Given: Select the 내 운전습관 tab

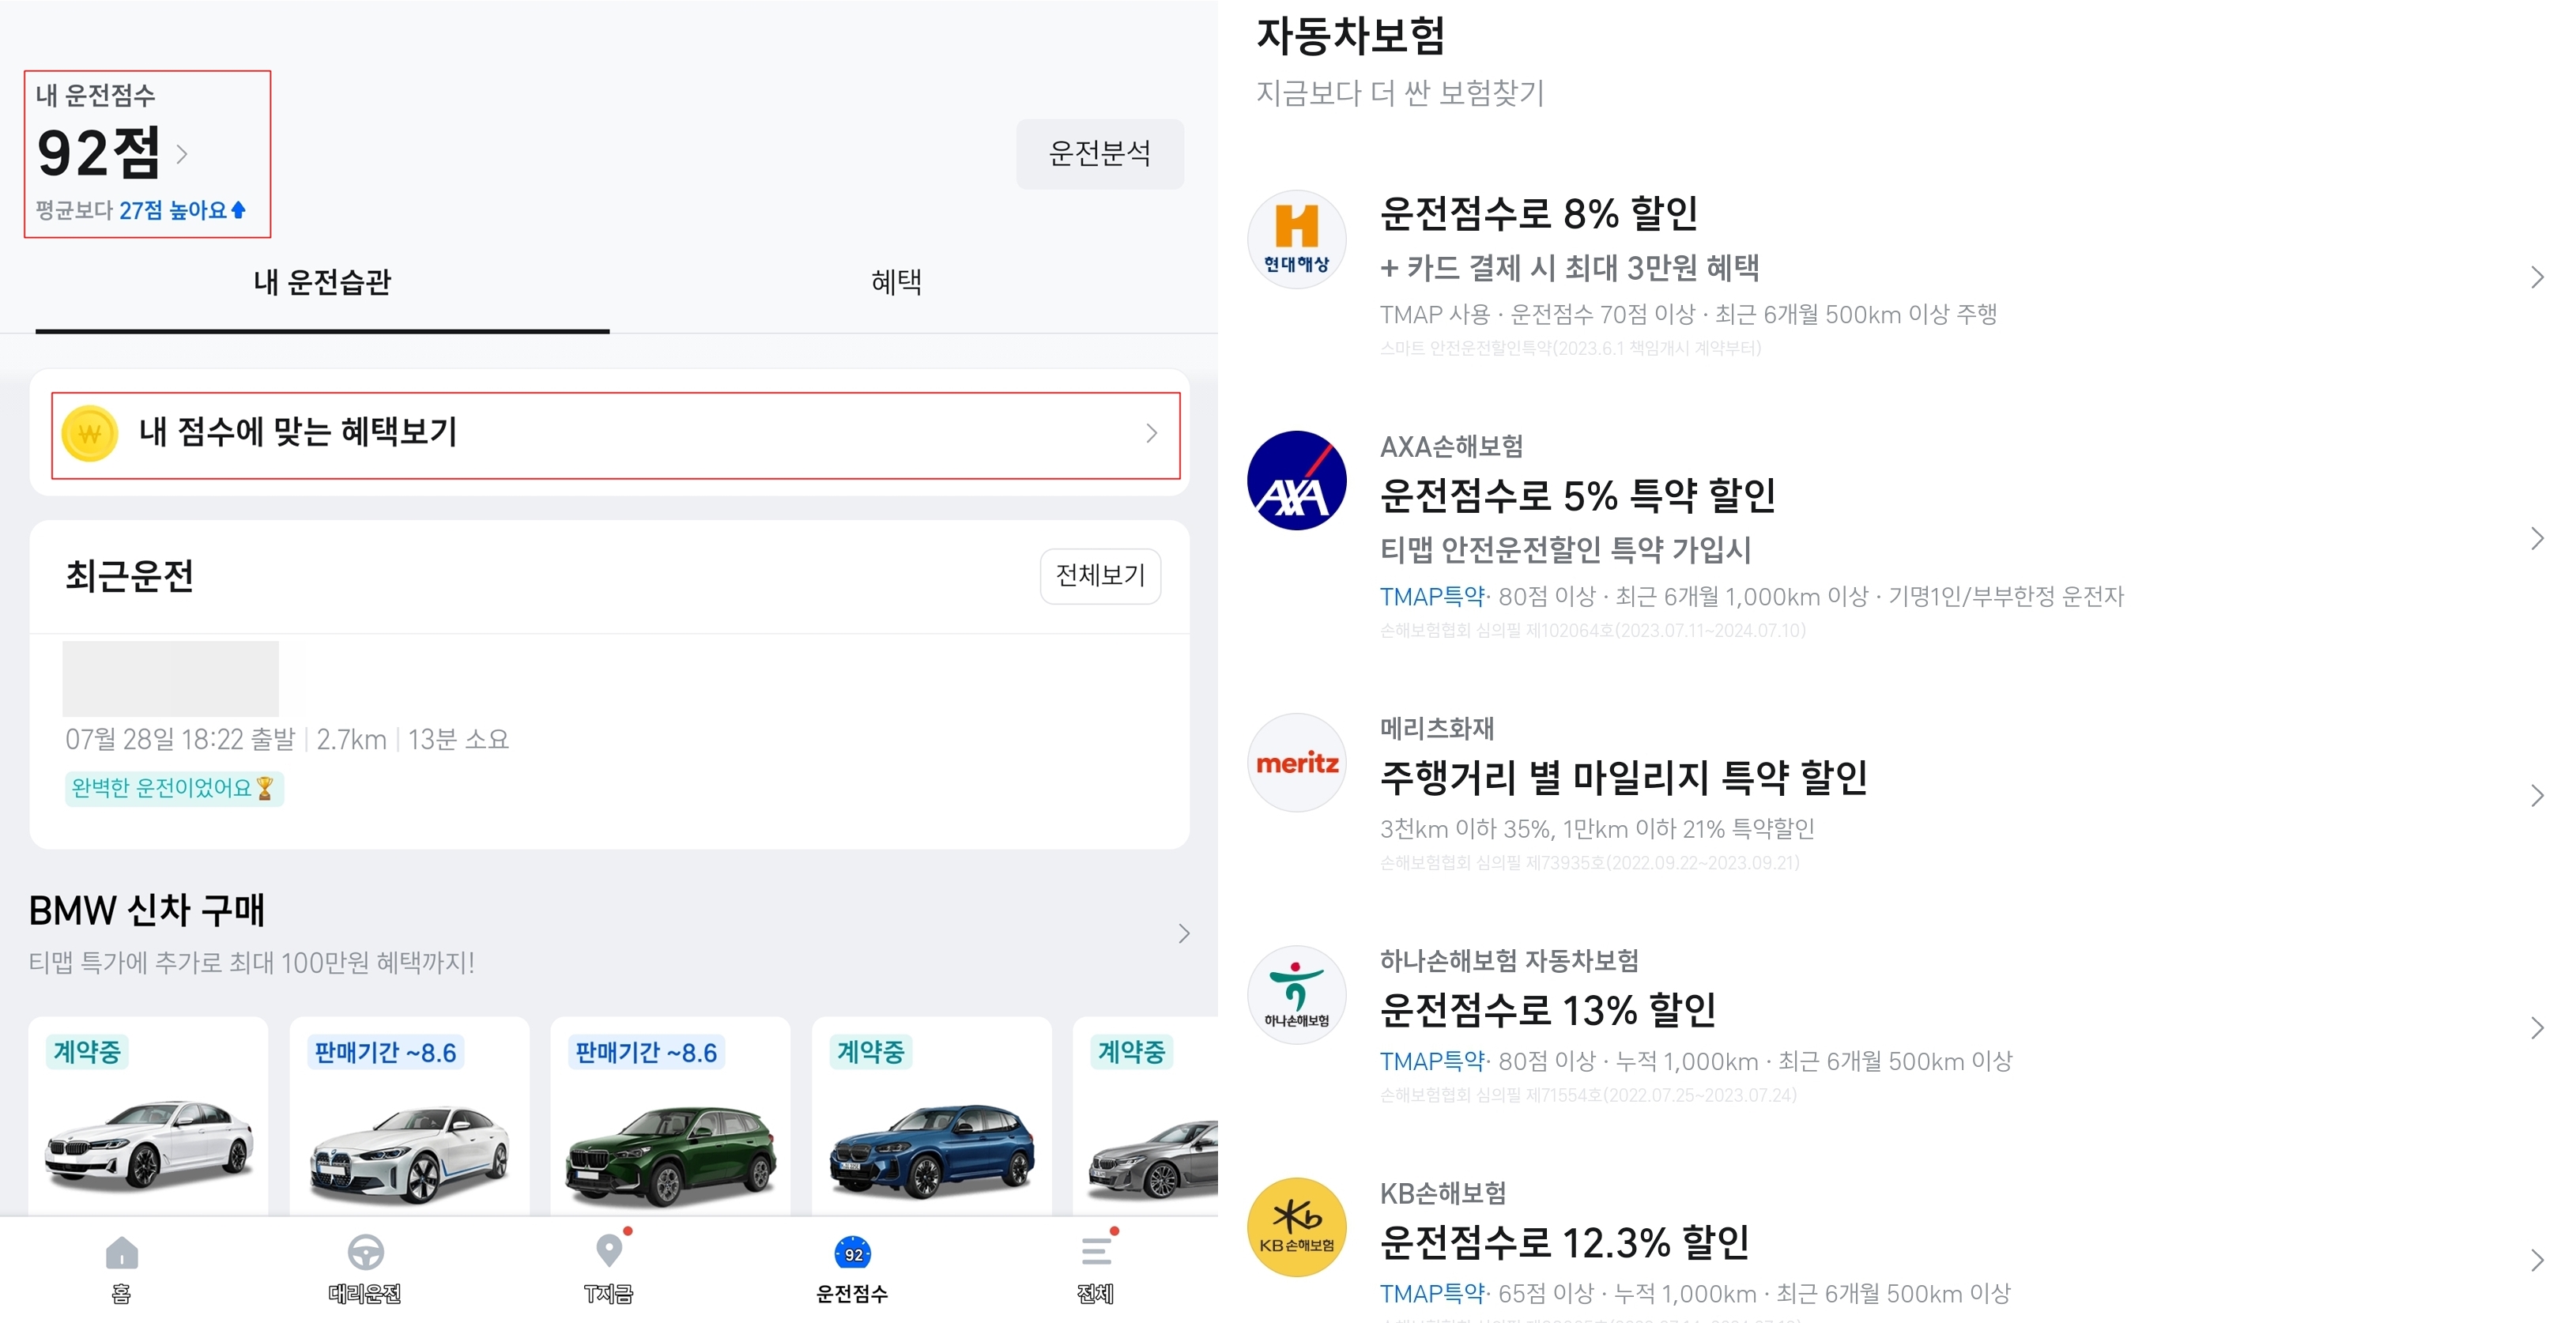Looking at the screenshot, I should tap(322, 282).
